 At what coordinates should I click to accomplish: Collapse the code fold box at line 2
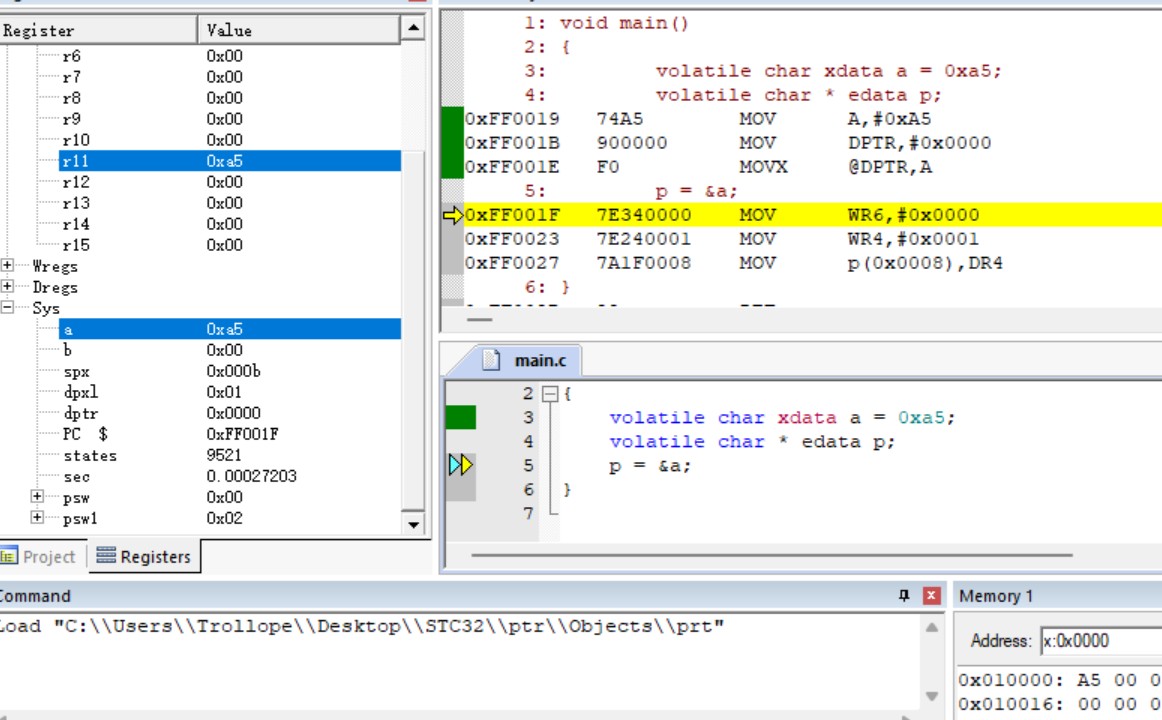click(x=550, y=394)
